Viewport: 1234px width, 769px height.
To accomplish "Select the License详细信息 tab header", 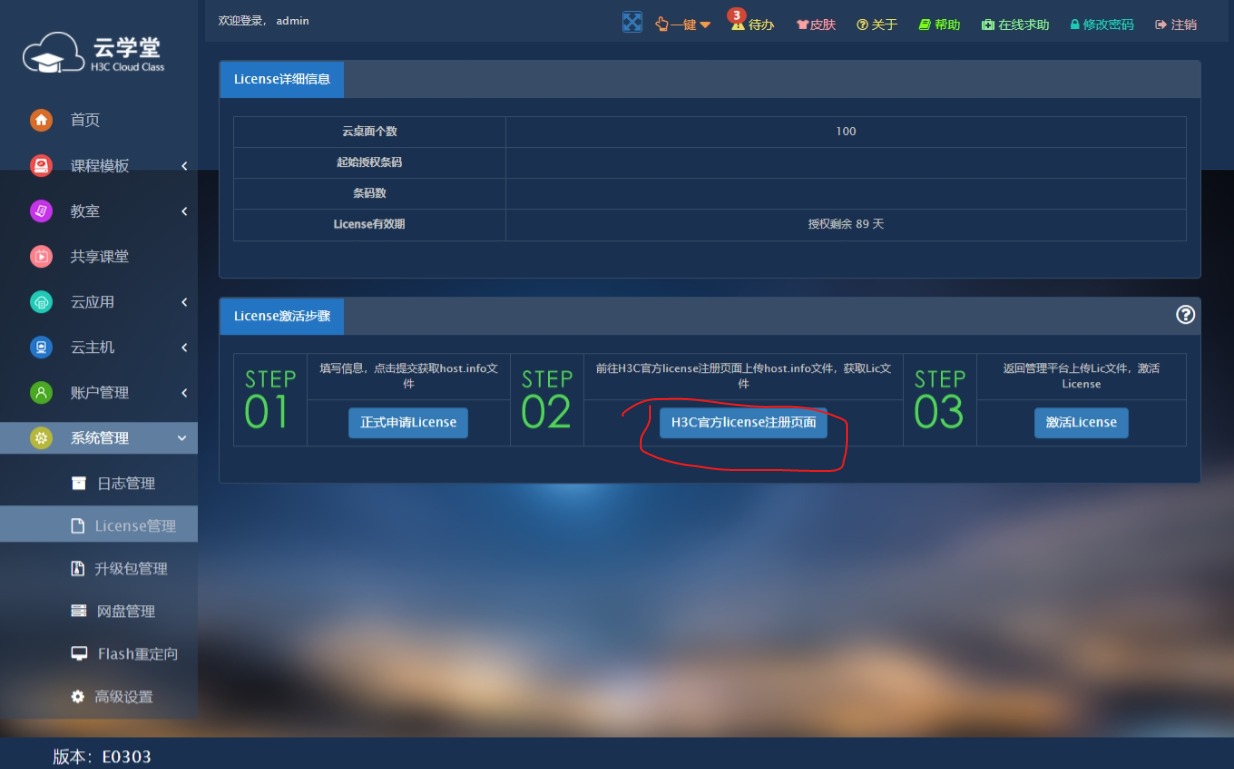I will pyautogui.click(x=282, y=79).
